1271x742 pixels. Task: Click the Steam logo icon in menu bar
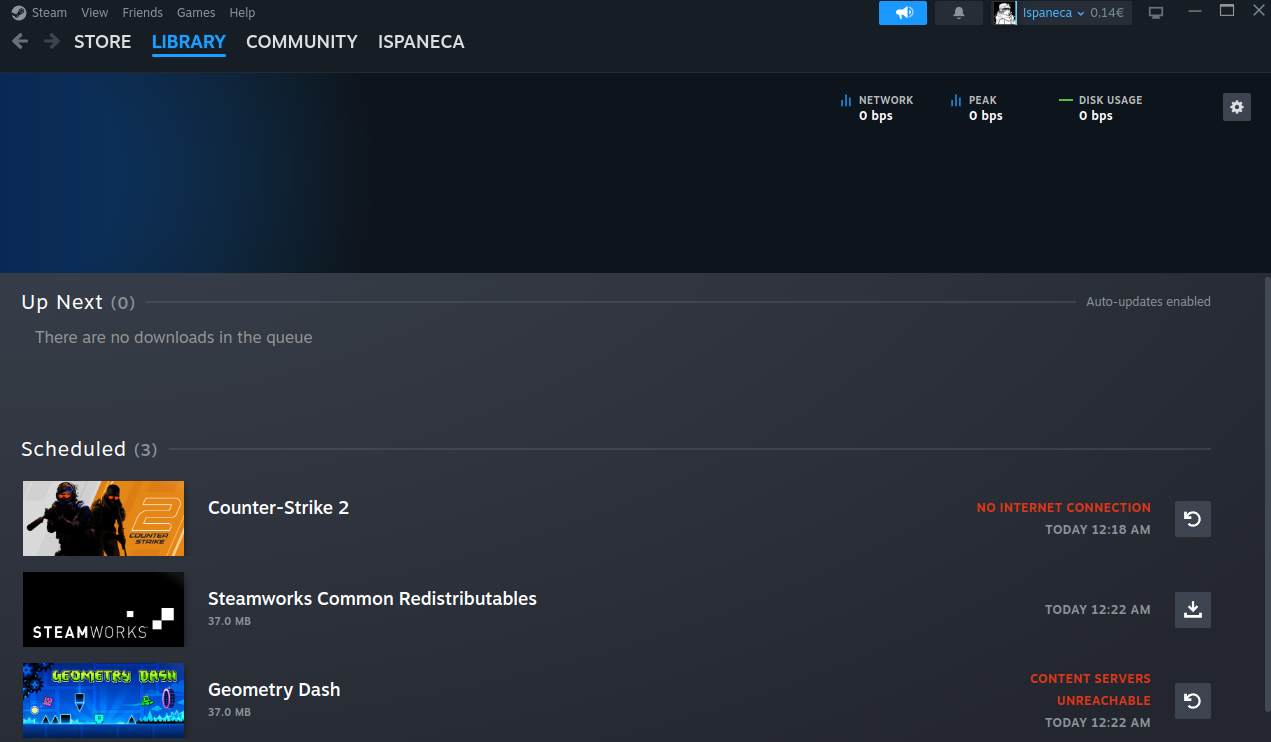(19, 13)
